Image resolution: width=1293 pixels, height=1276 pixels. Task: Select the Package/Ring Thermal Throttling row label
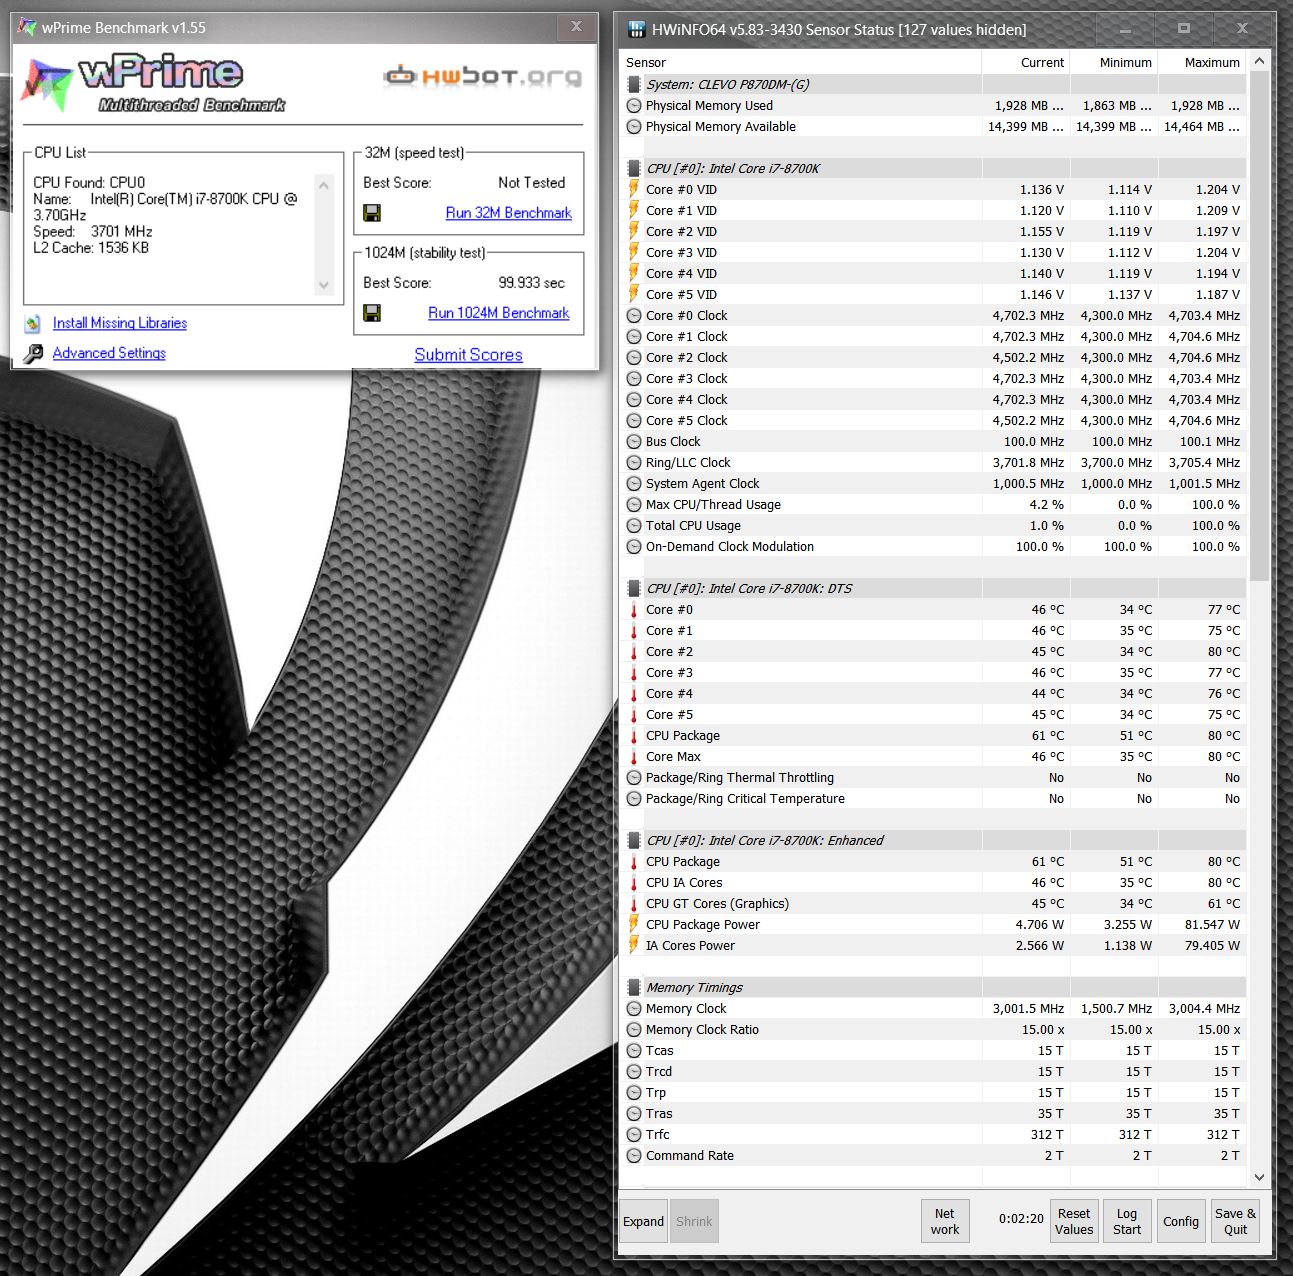[739, 777]
